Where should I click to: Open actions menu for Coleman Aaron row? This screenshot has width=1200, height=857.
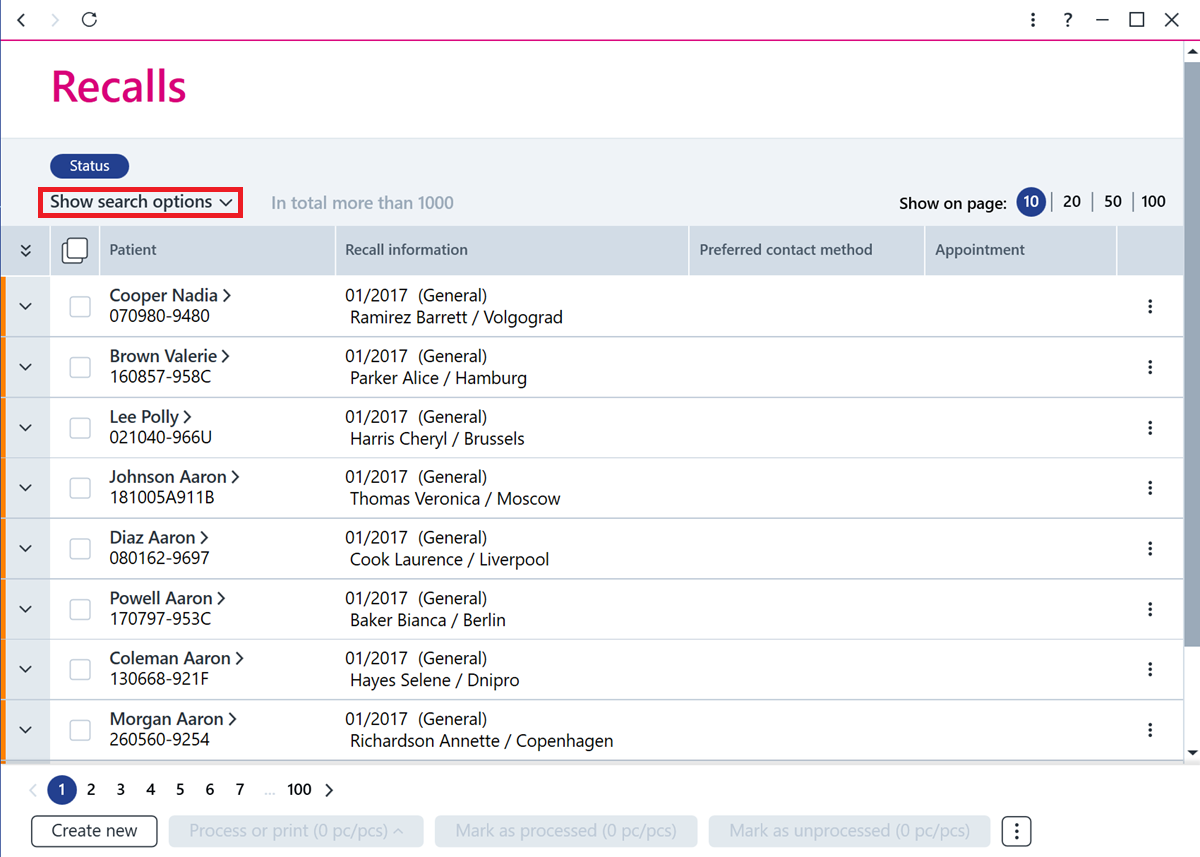1150,670
